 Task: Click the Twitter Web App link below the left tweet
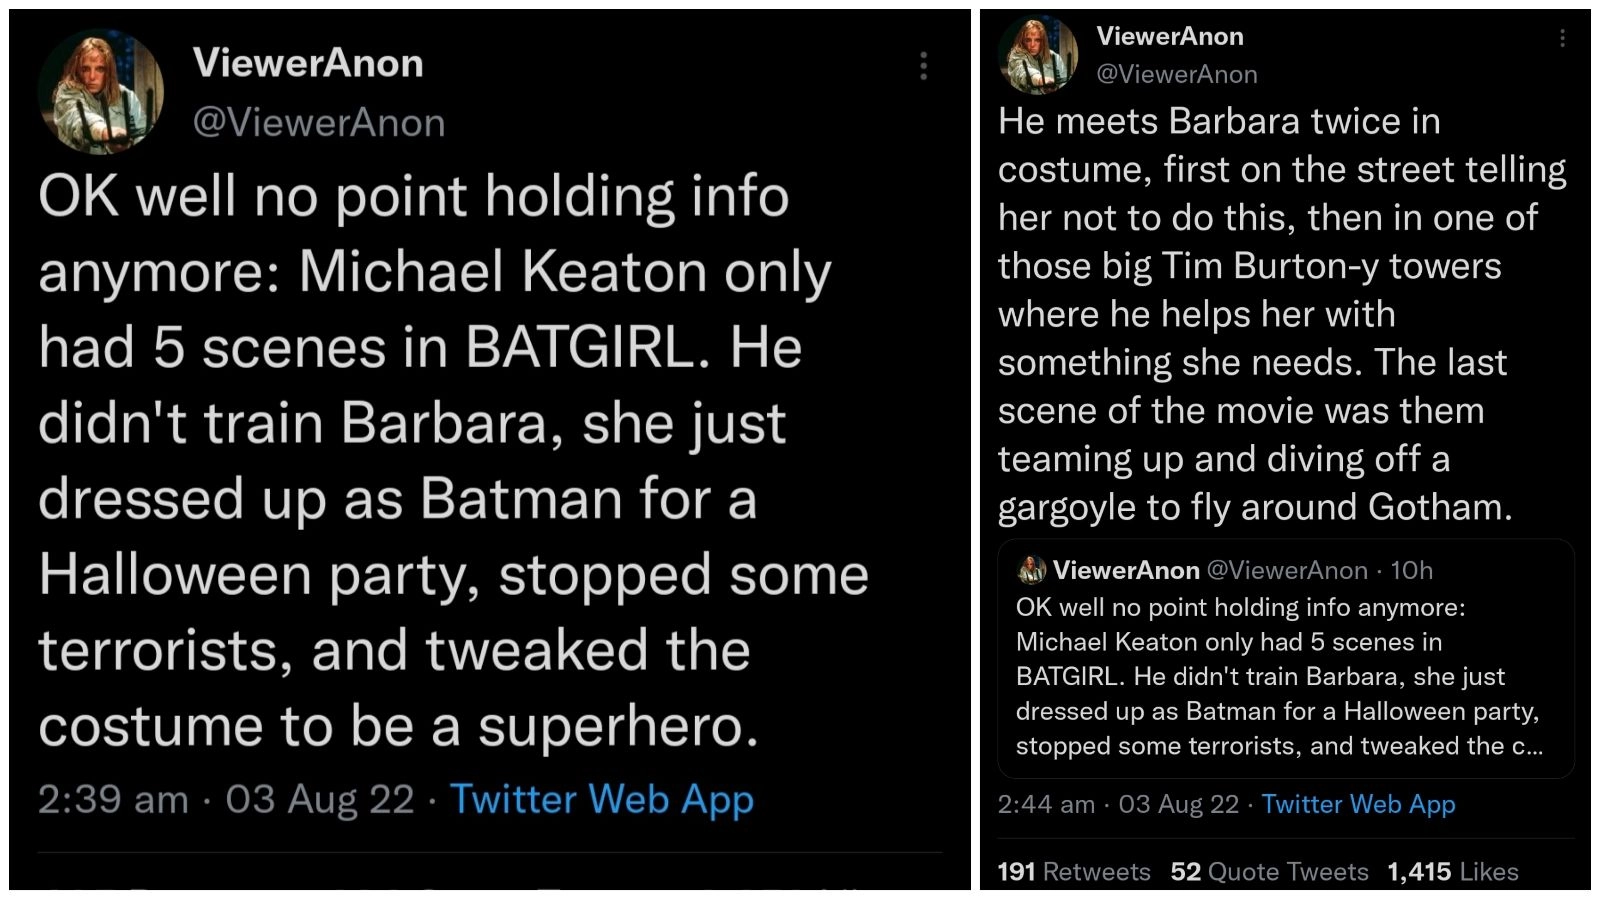tap(601, 799)
